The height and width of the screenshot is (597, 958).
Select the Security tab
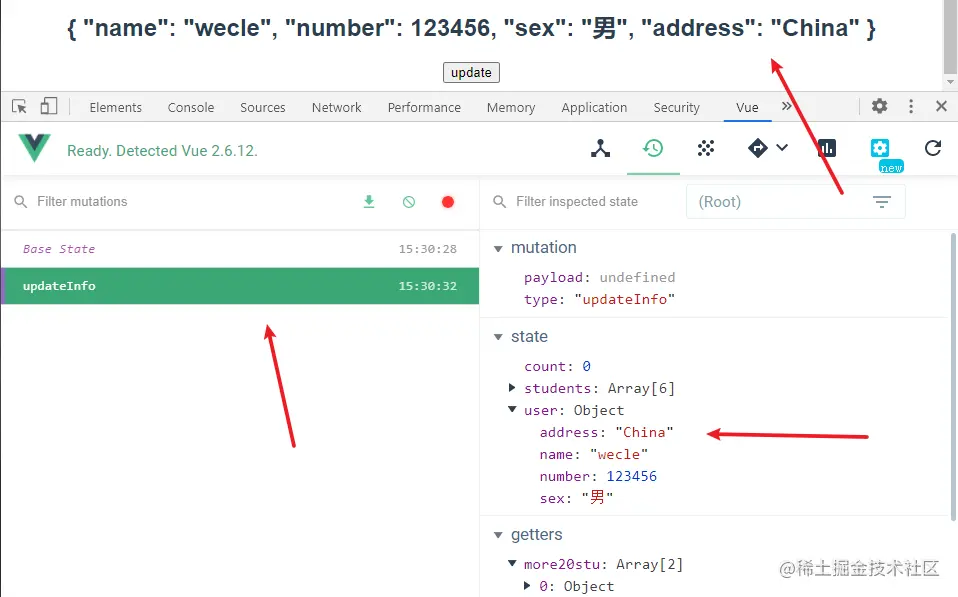point(676,108)
